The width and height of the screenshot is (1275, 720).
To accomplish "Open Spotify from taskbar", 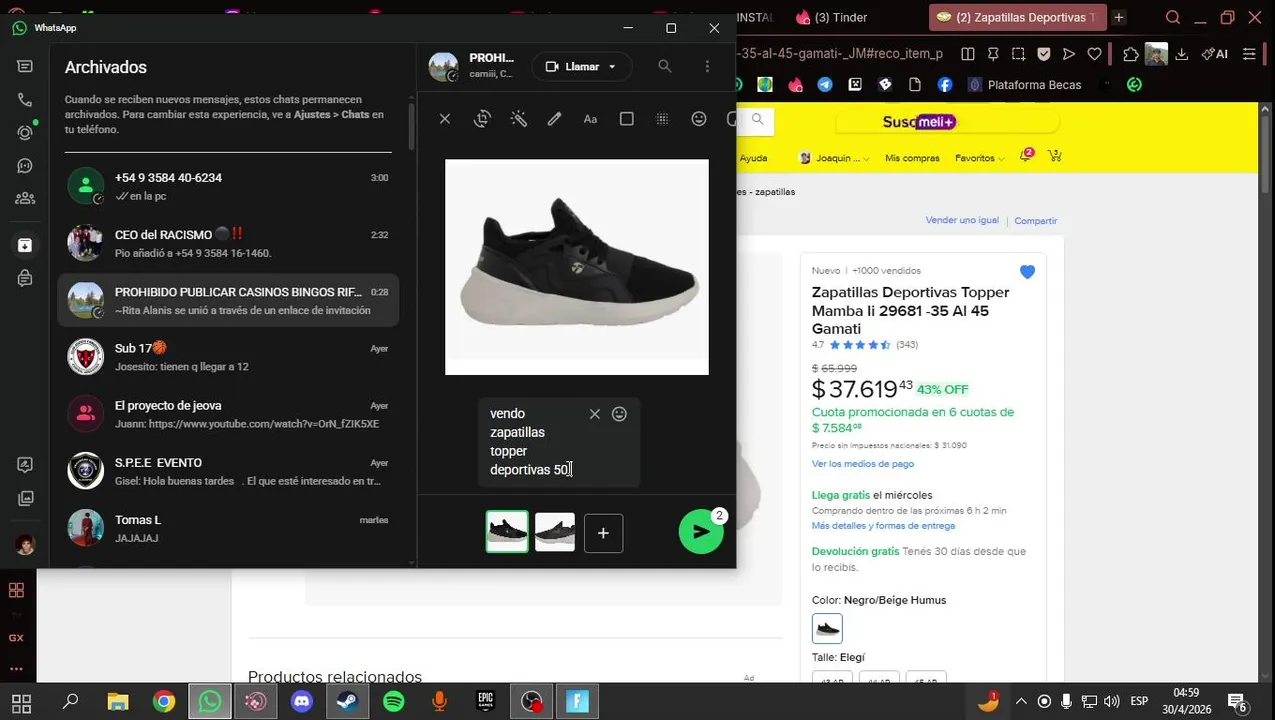I will (394, 702).
